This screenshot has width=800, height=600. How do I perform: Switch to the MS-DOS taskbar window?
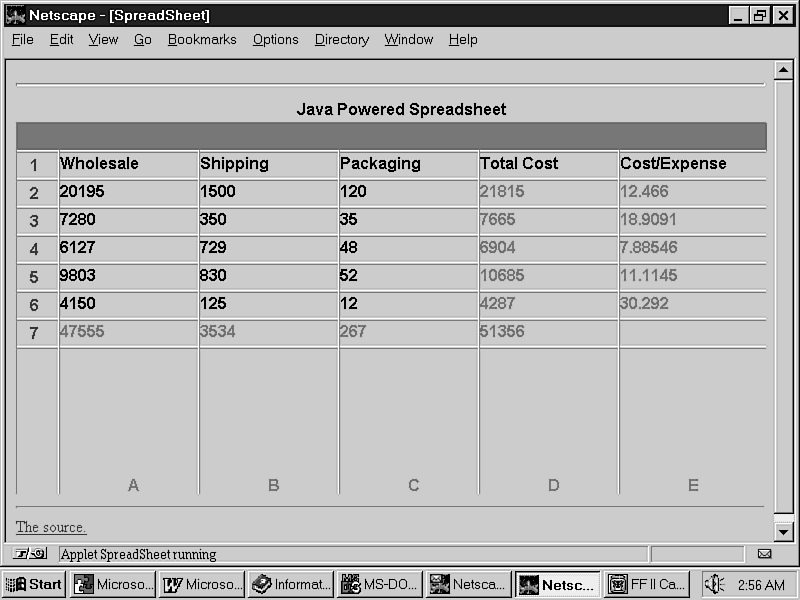[x=378, y=584]
